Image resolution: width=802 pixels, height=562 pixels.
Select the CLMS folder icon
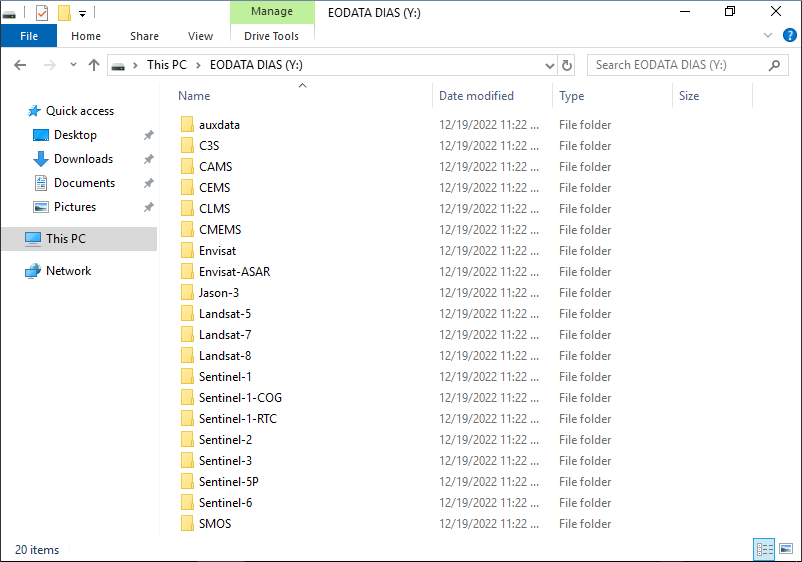(187, 208)
